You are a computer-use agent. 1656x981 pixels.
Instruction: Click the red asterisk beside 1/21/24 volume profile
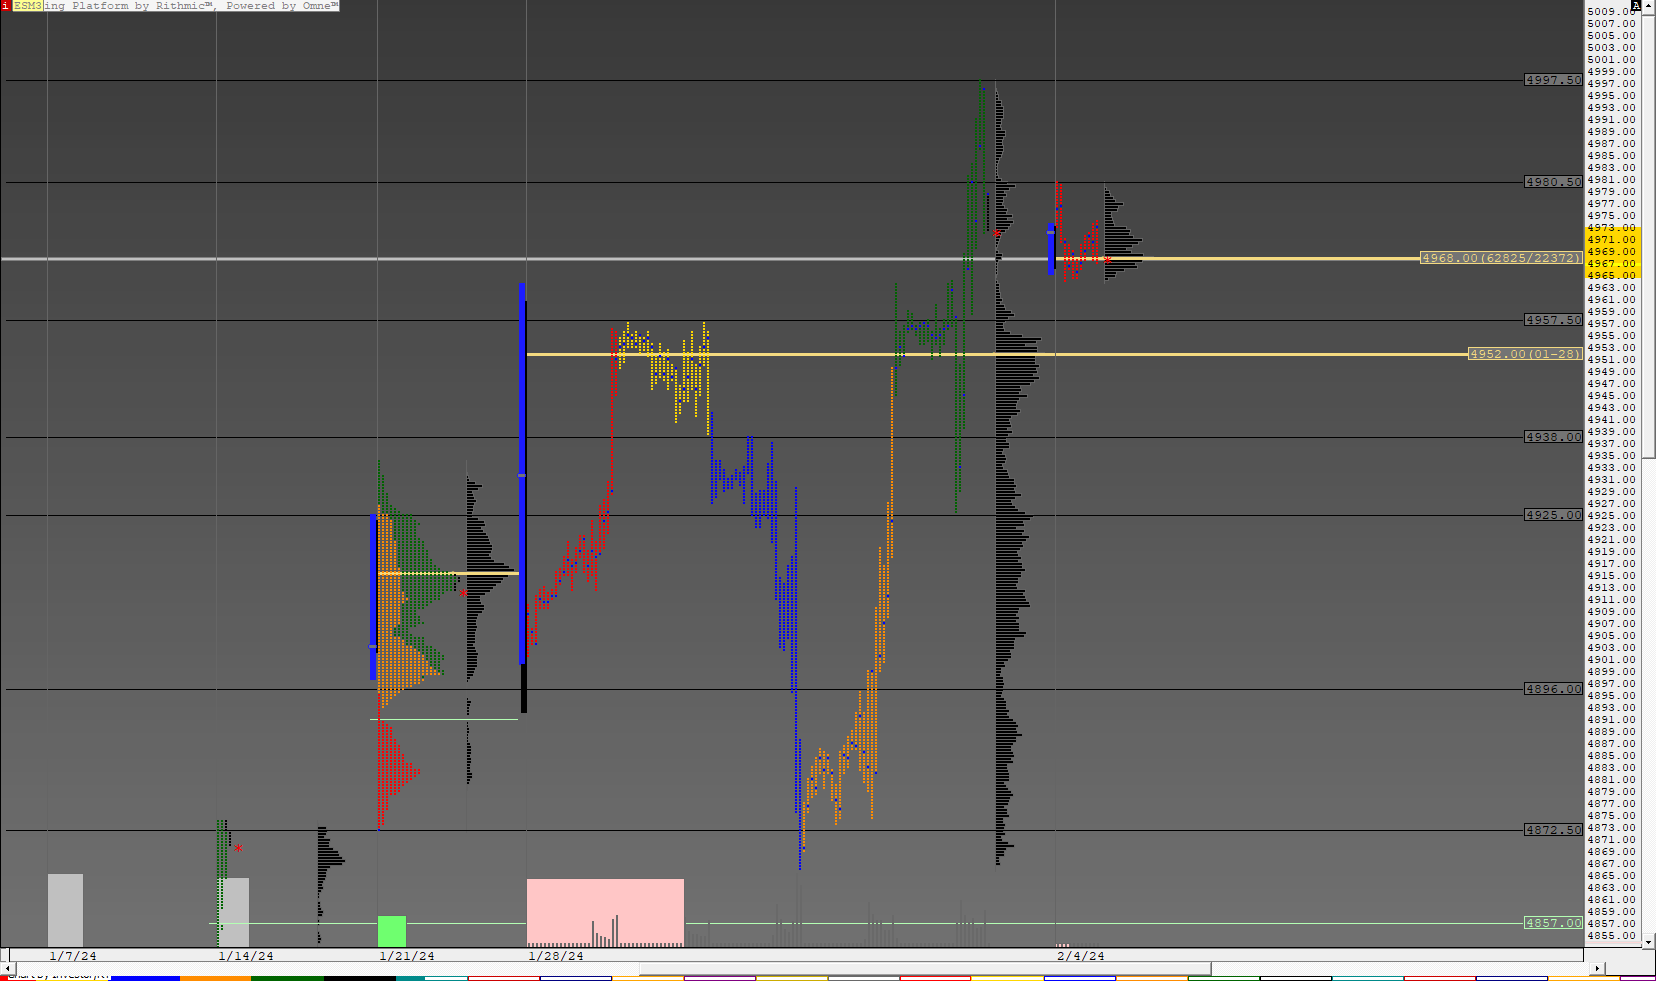click(463, 593)
